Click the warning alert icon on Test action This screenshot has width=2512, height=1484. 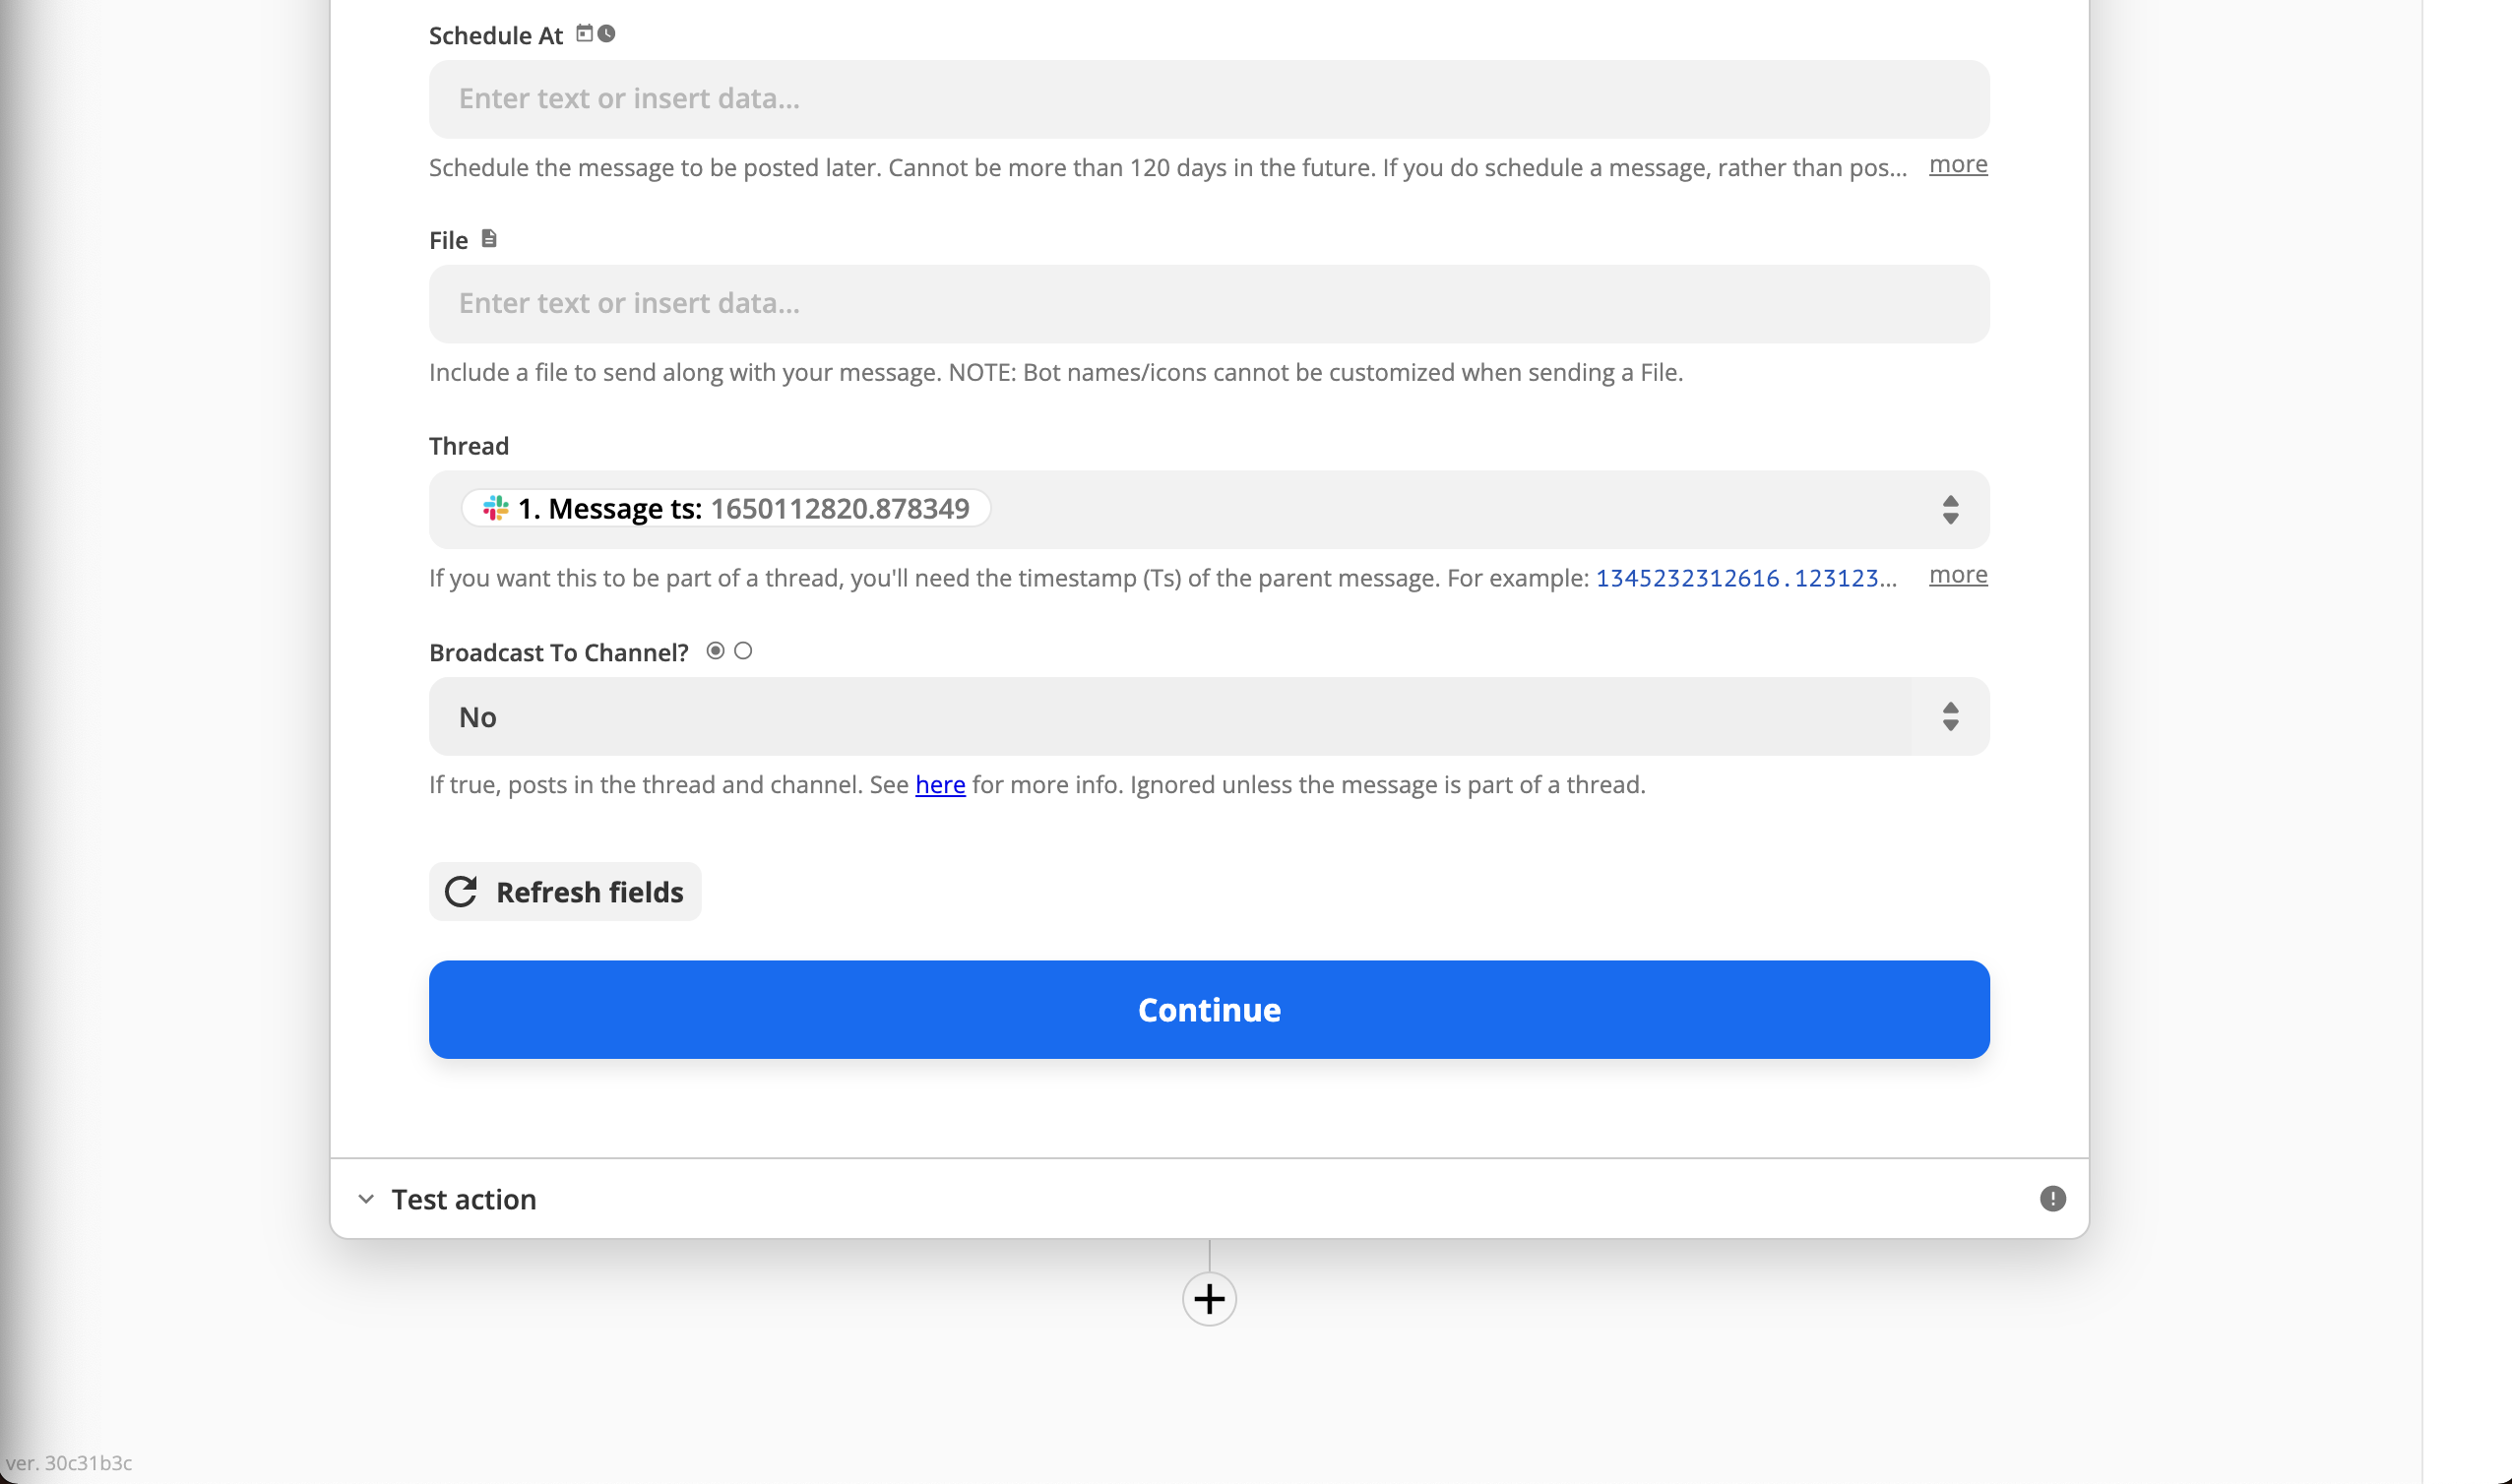point(2052,1198)
